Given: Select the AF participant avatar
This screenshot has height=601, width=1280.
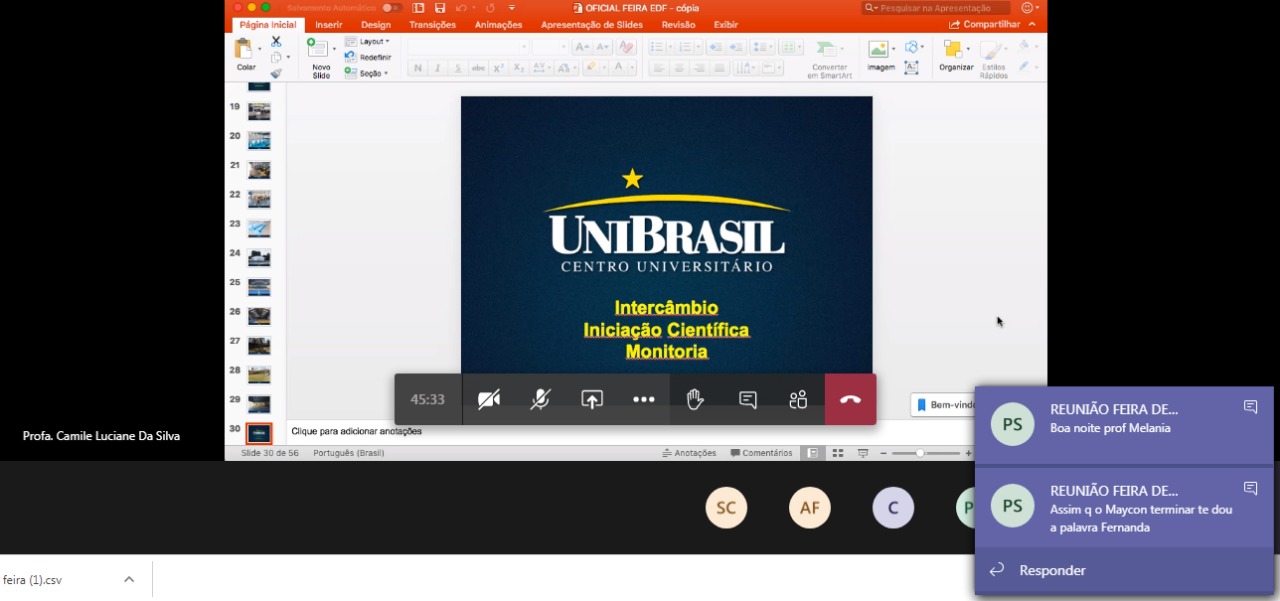Looking at the screenshot, I should 810,508.
